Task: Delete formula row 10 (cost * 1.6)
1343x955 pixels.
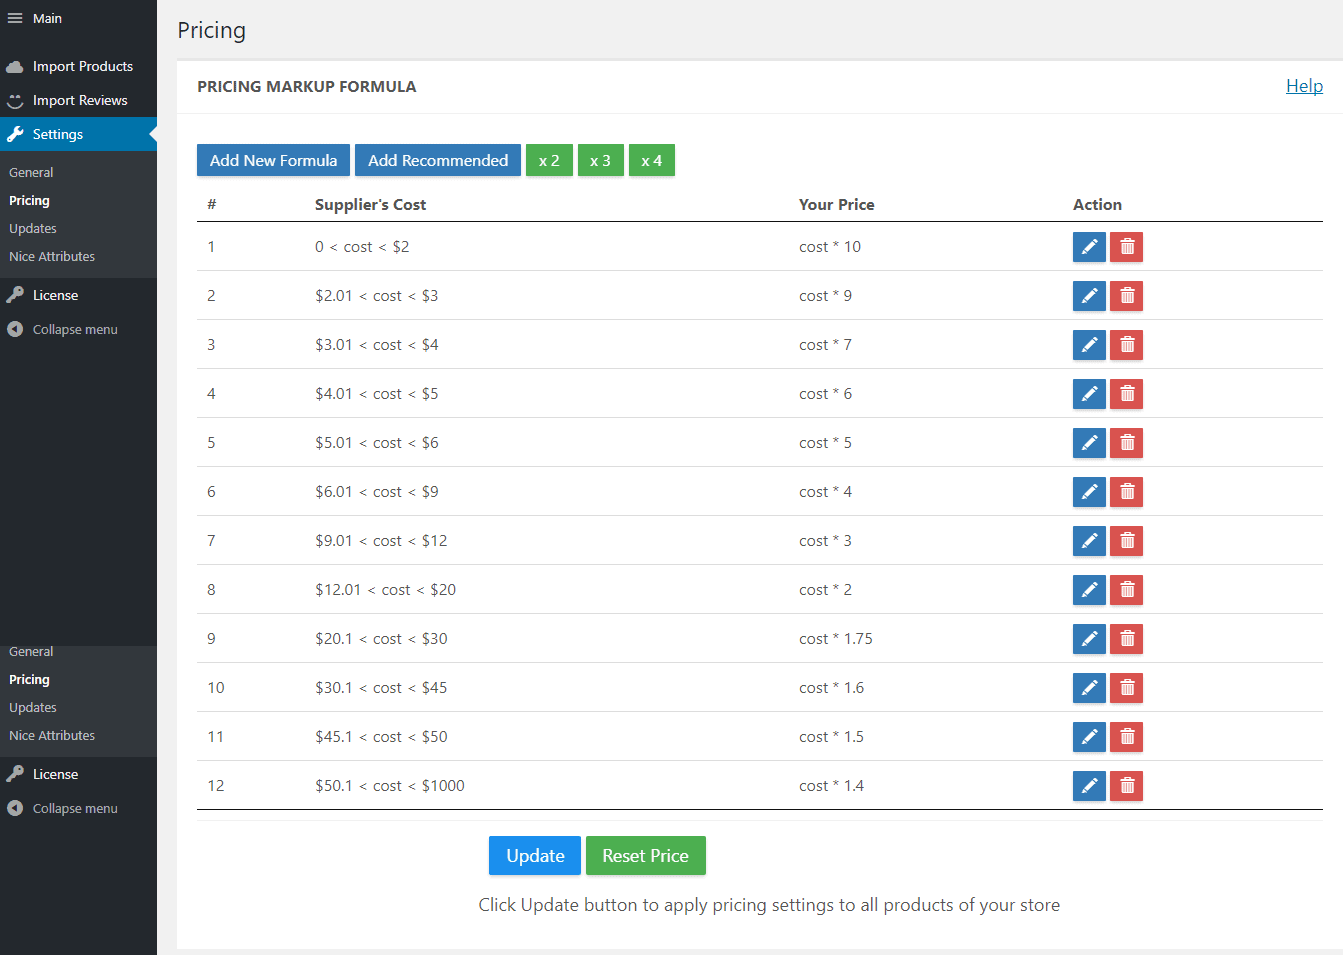Action: coord(1127,688)
